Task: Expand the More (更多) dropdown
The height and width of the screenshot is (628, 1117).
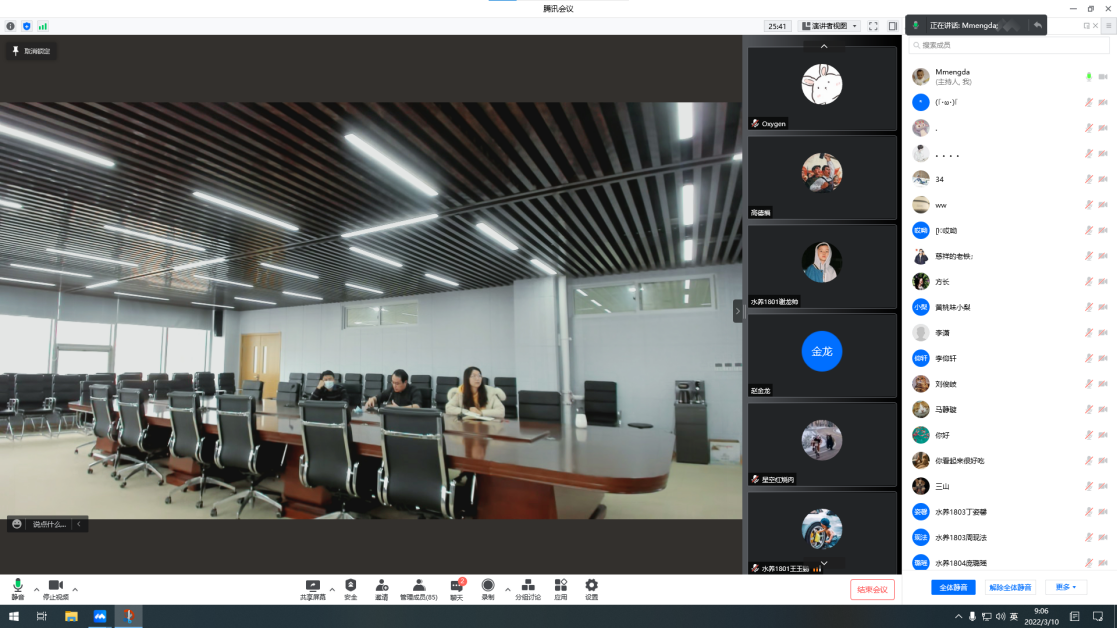Action: 1065,587
